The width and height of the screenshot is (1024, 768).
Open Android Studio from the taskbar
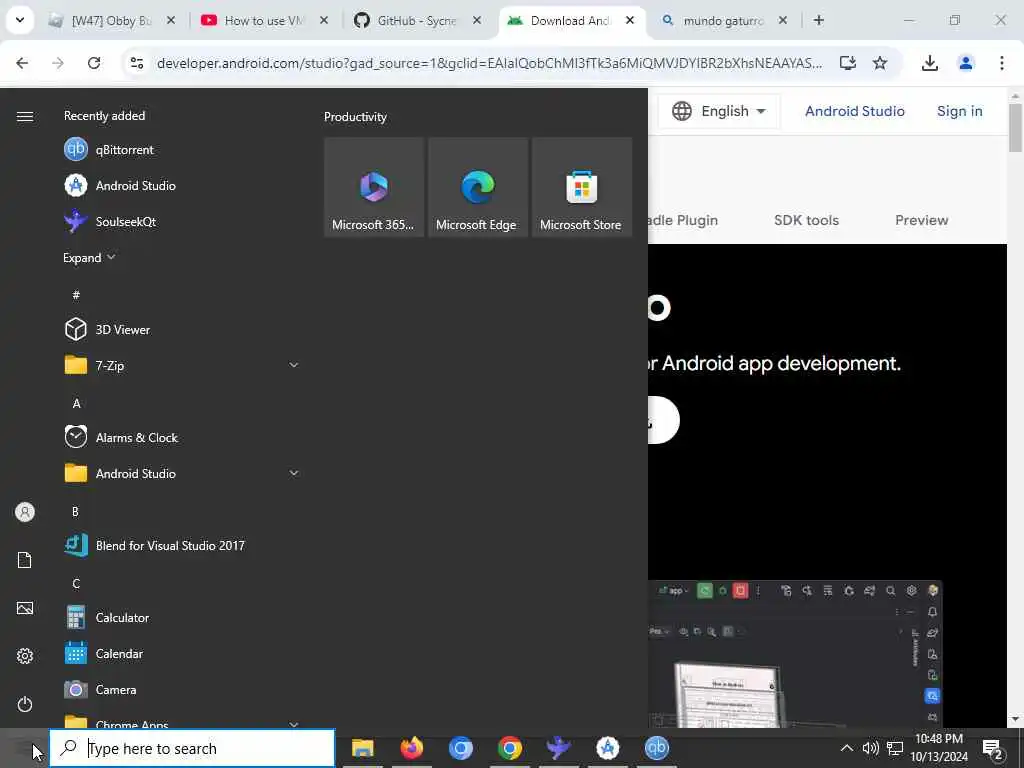607,748
